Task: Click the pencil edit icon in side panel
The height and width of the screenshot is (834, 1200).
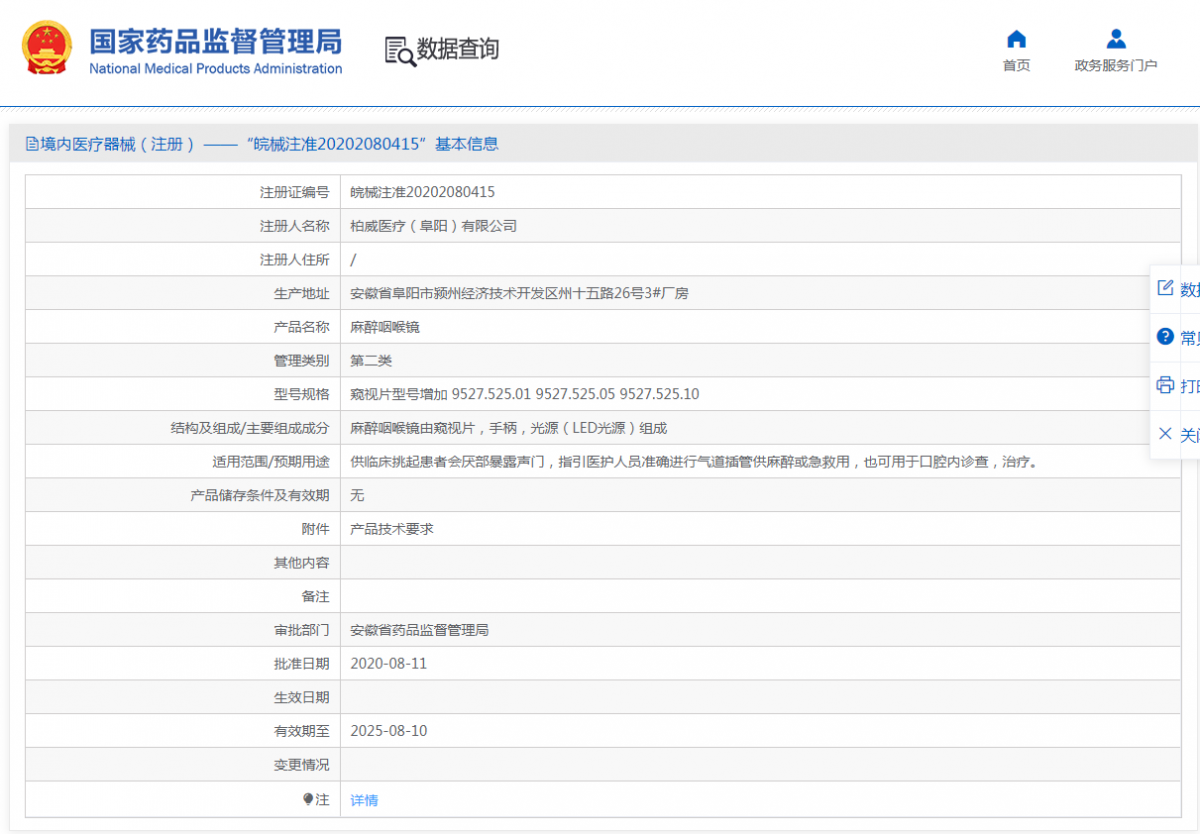Action: [1164, 288]
